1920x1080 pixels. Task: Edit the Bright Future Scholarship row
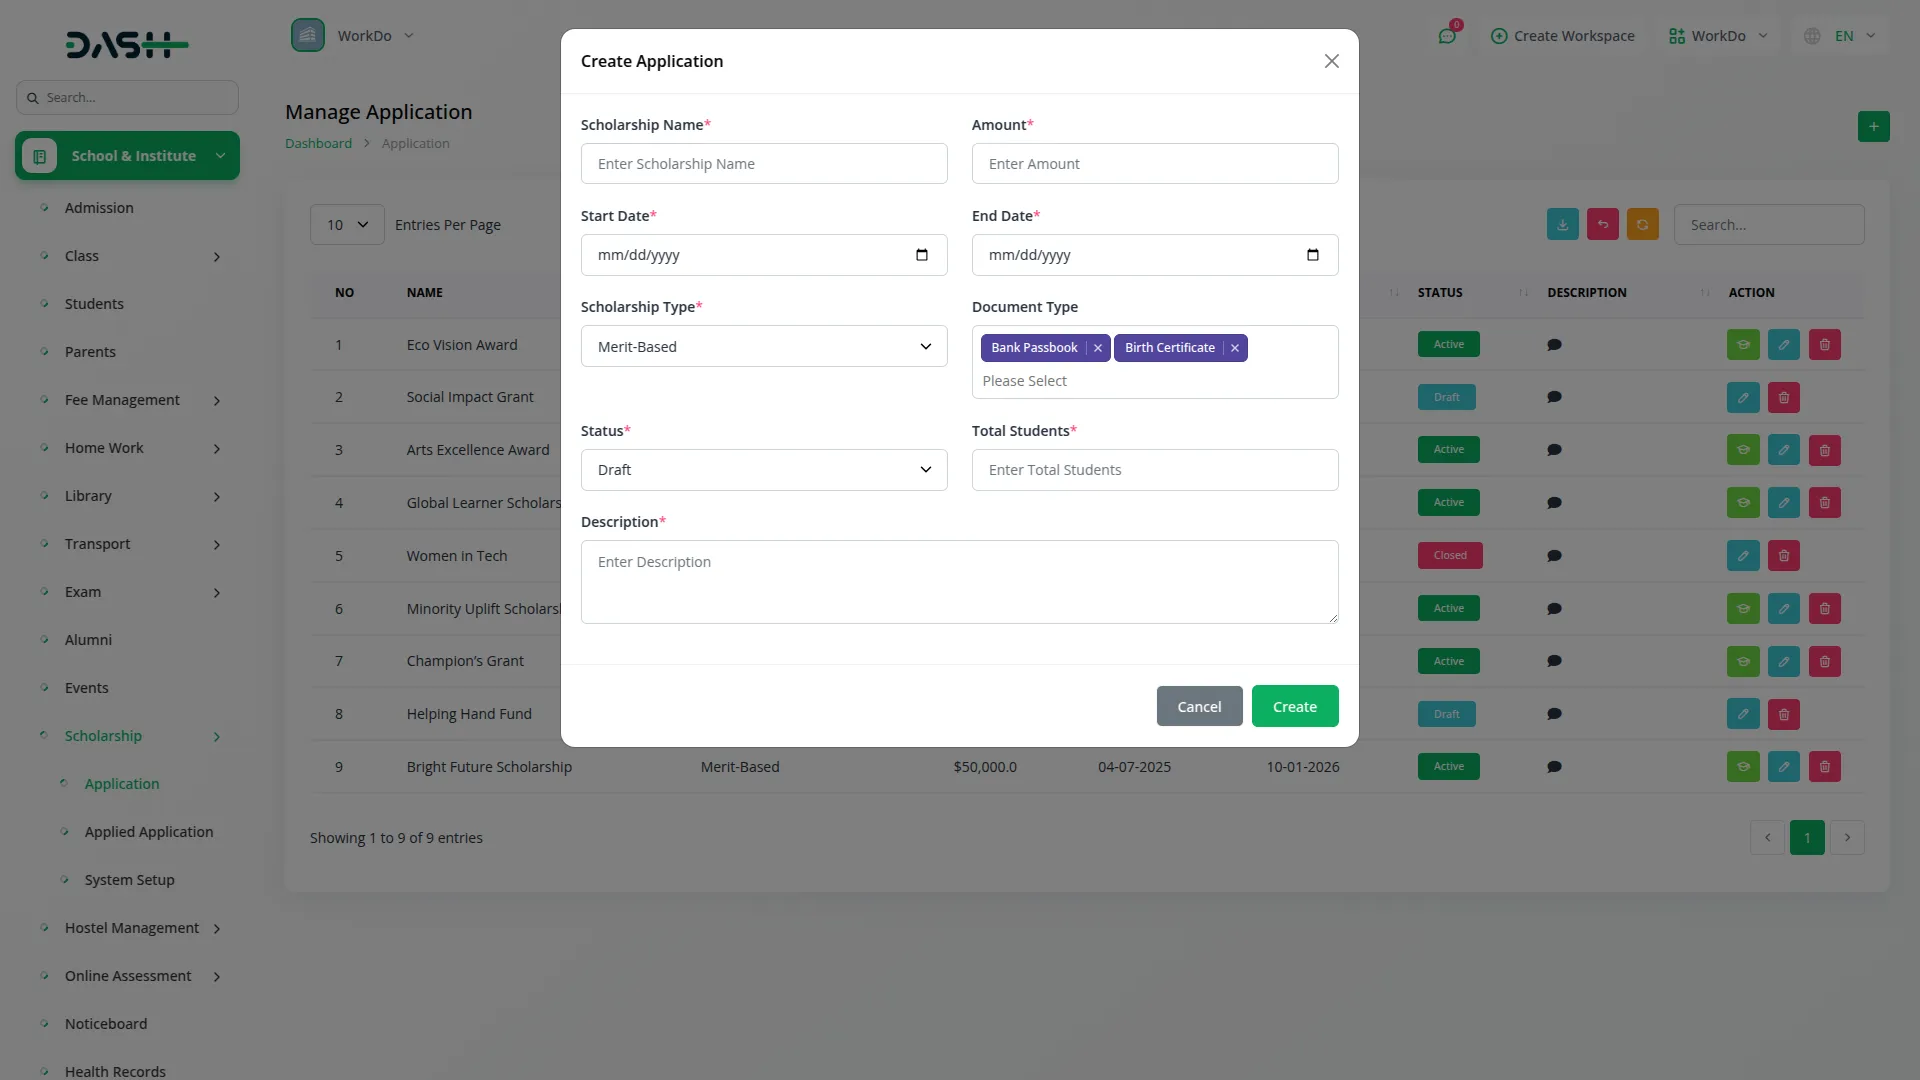pos(1783,767)
